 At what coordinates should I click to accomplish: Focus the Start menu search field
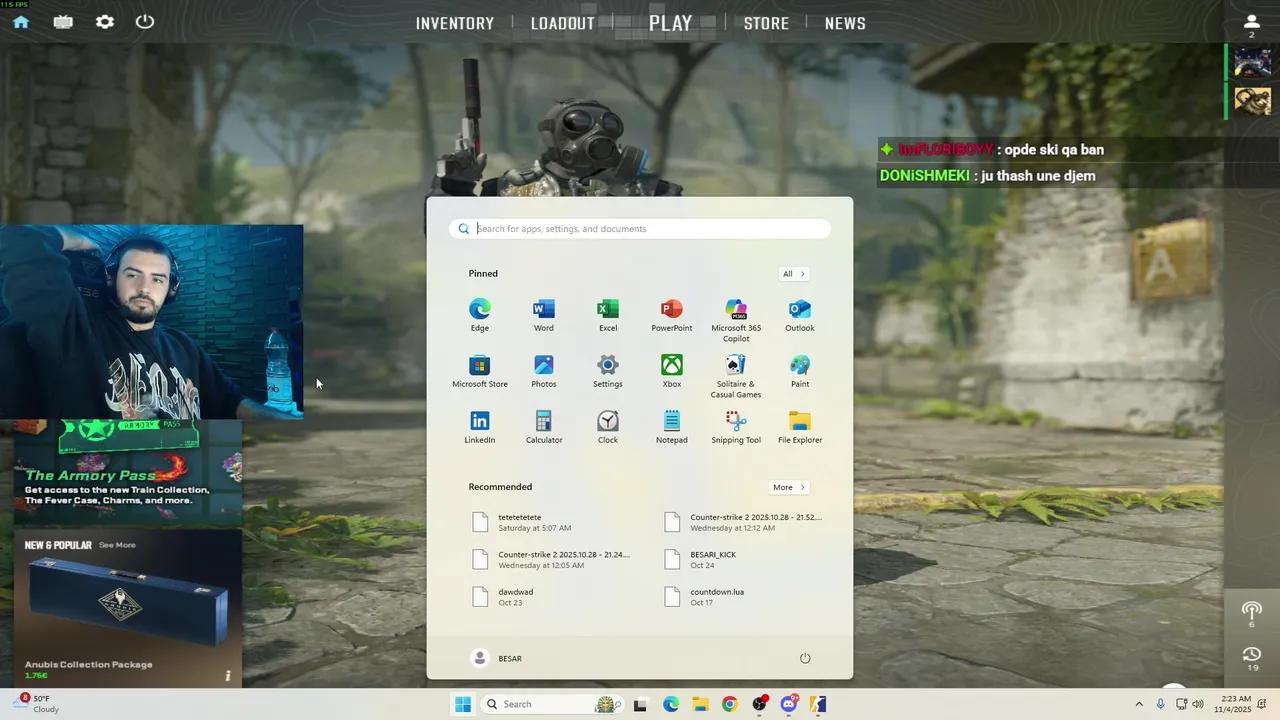point(640,229)
